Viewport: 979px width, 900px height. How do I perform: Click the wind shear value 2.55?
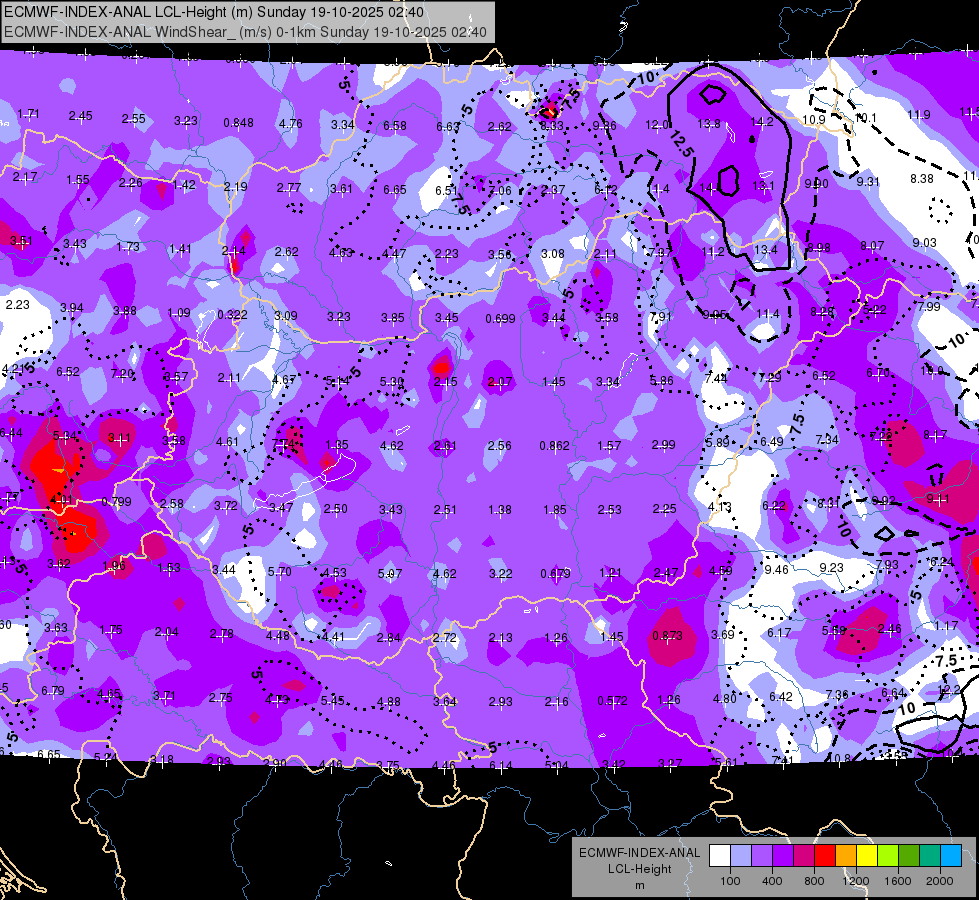[x=134, y=119]
